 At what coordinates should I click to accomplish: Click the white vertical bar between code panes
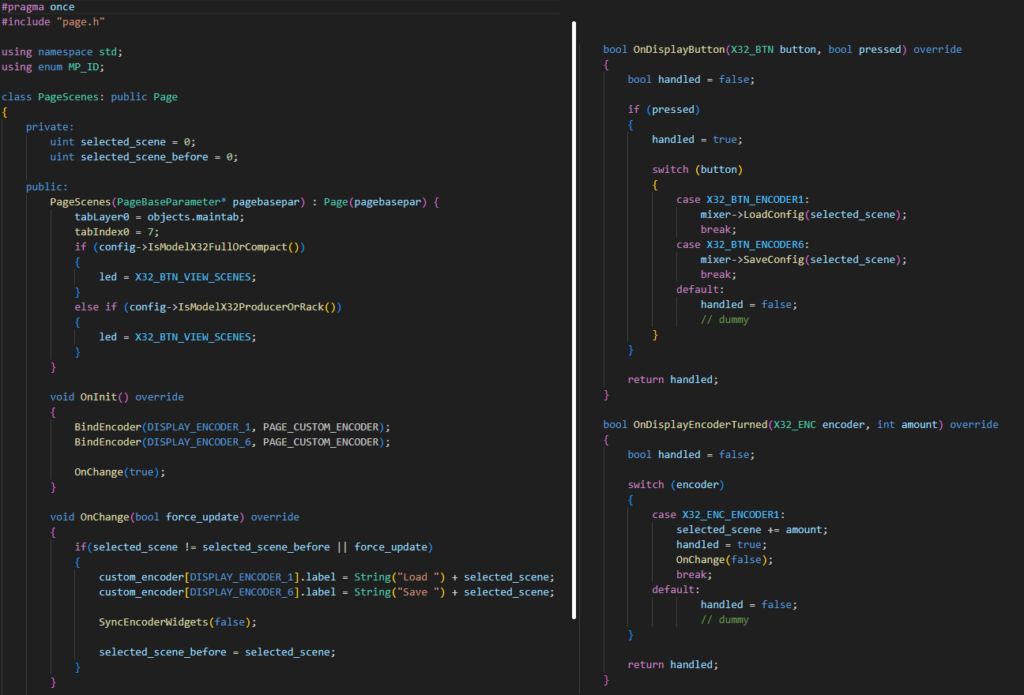point(575,320)
